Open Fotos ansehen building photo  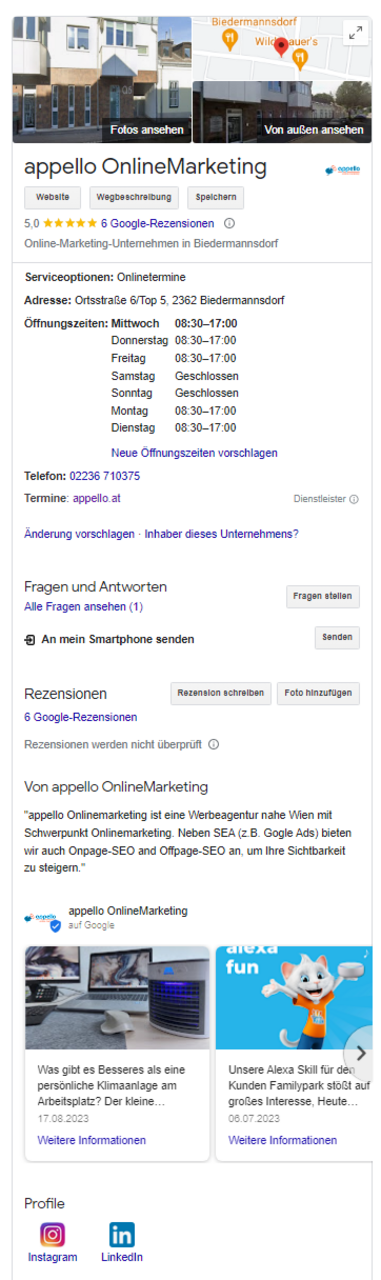coord(101,79)
